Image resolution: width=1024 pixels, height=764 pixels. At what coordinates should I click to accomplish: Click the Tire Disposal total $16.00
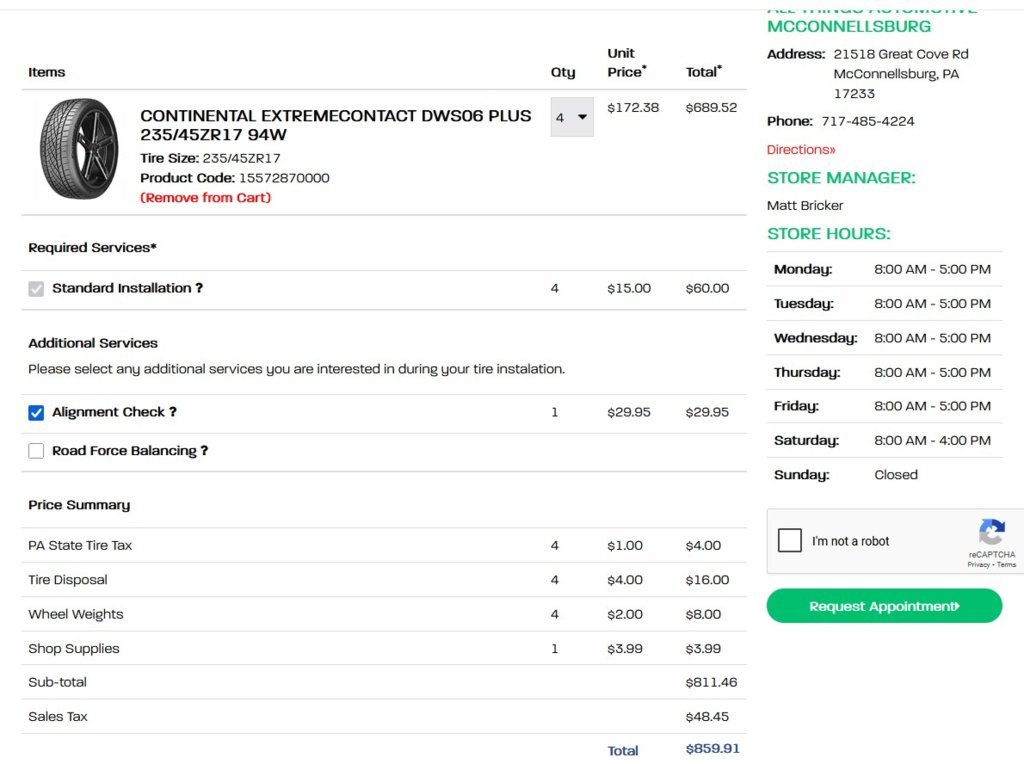(x=707, y=580)
